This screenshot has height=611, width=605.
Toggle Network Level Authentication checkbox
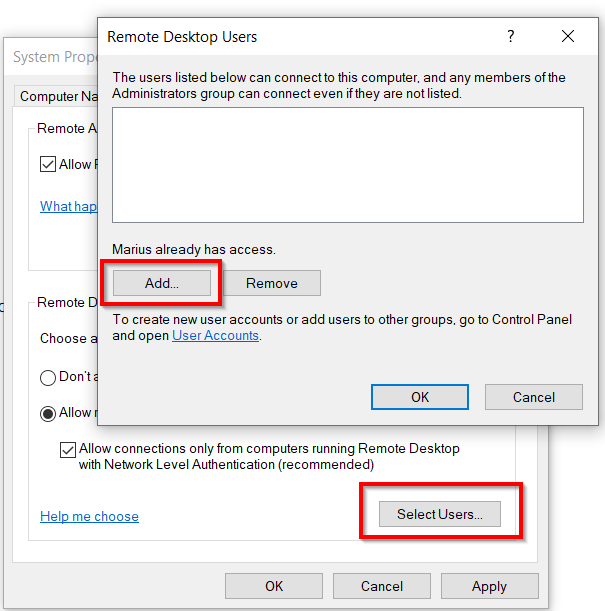click(x=68, y=449)
